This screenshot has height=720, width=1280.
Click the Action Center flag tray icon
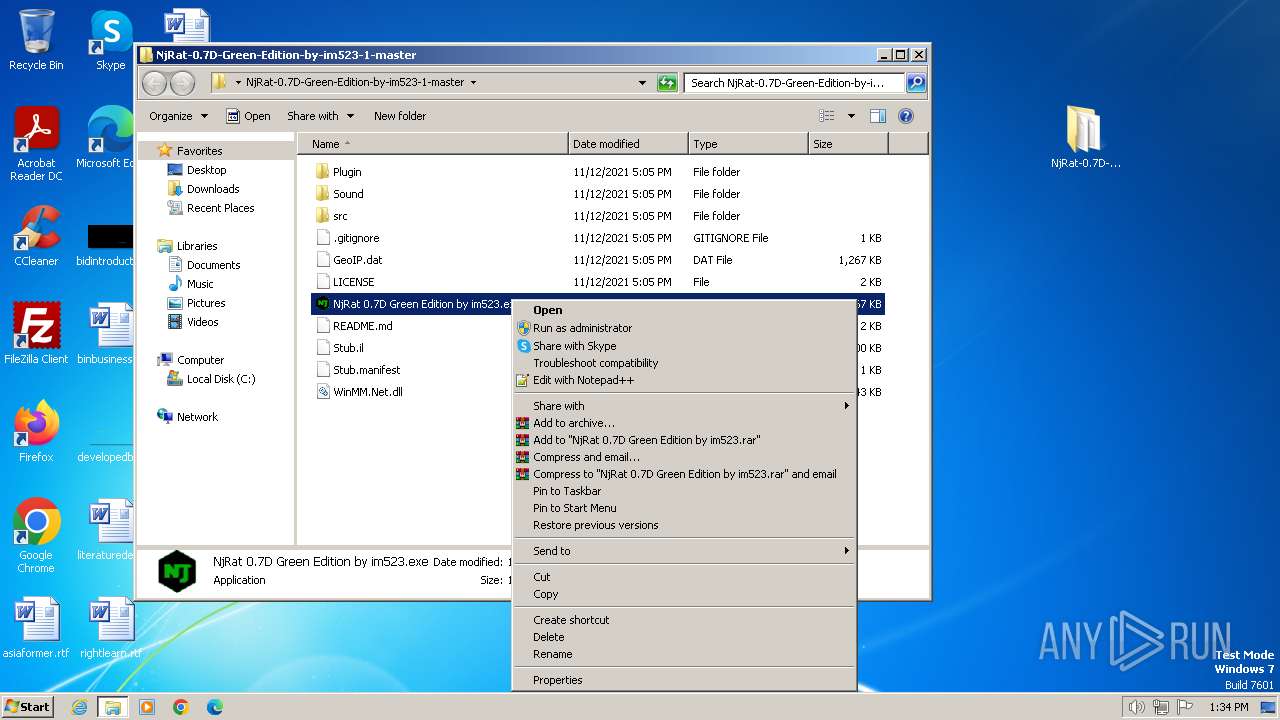click(1186, 707)
